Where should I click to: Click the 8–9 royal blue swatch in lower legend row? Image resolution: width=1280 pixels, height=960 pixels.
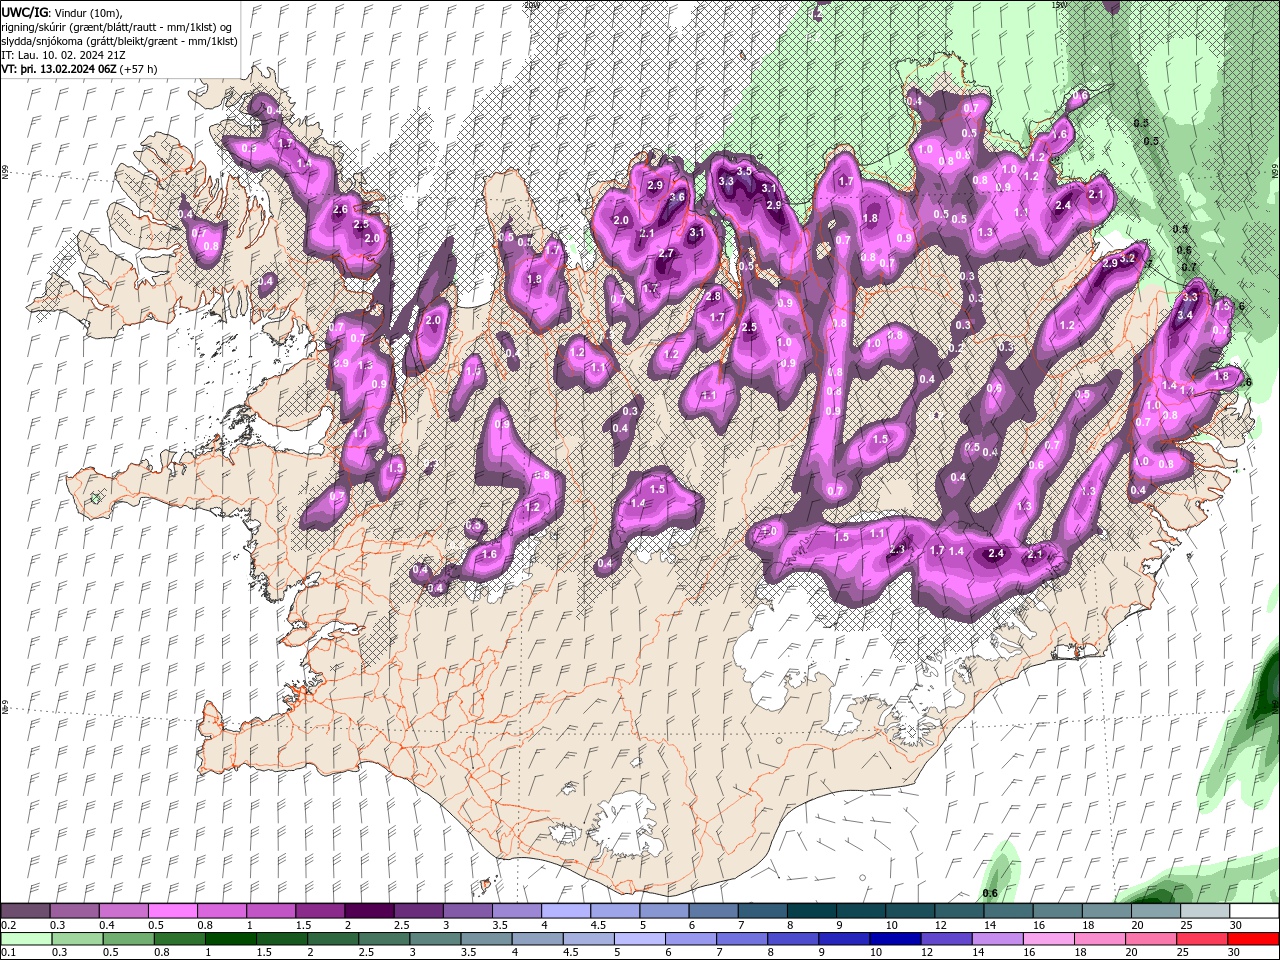tap(791, 939)
